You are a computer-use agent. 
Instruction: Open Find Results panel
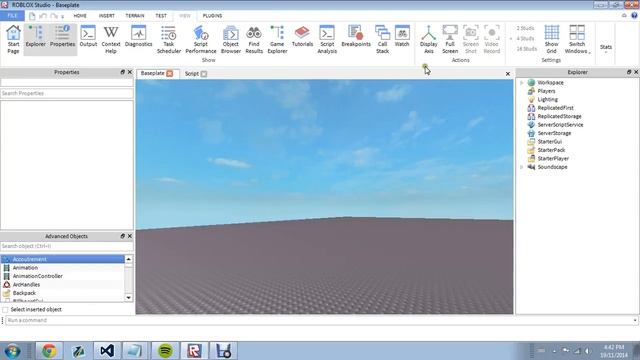tap(254, 39)
